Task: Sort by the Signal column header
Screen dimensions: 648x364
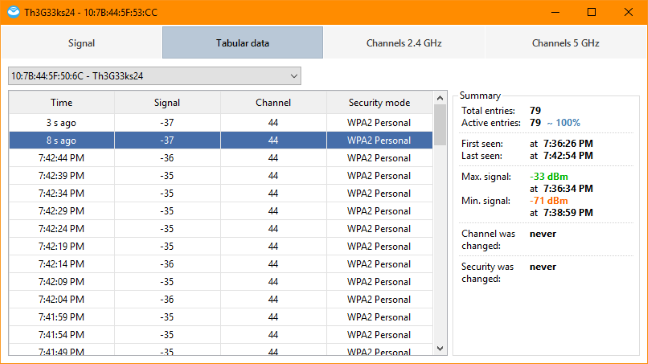Action: tap(167, 102)
